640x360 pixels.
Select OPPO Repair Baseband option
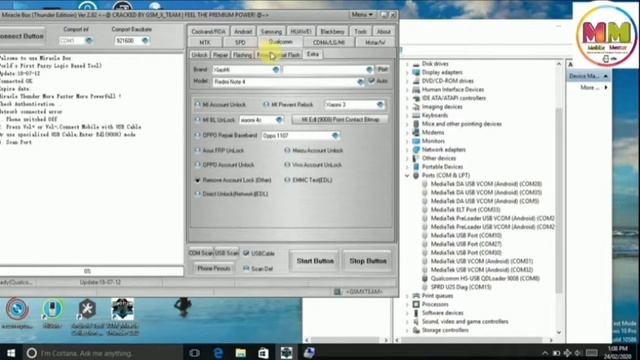pyautogui.click(x=198, y=135)
